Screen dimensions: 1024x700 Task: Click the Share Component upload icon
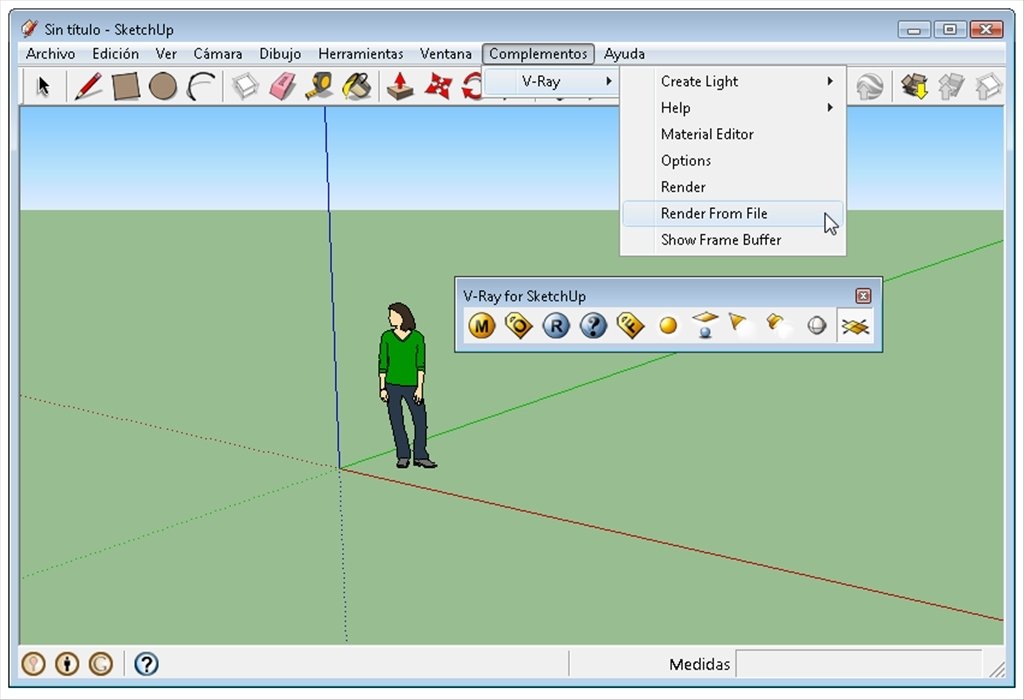[x=989, y=86]
